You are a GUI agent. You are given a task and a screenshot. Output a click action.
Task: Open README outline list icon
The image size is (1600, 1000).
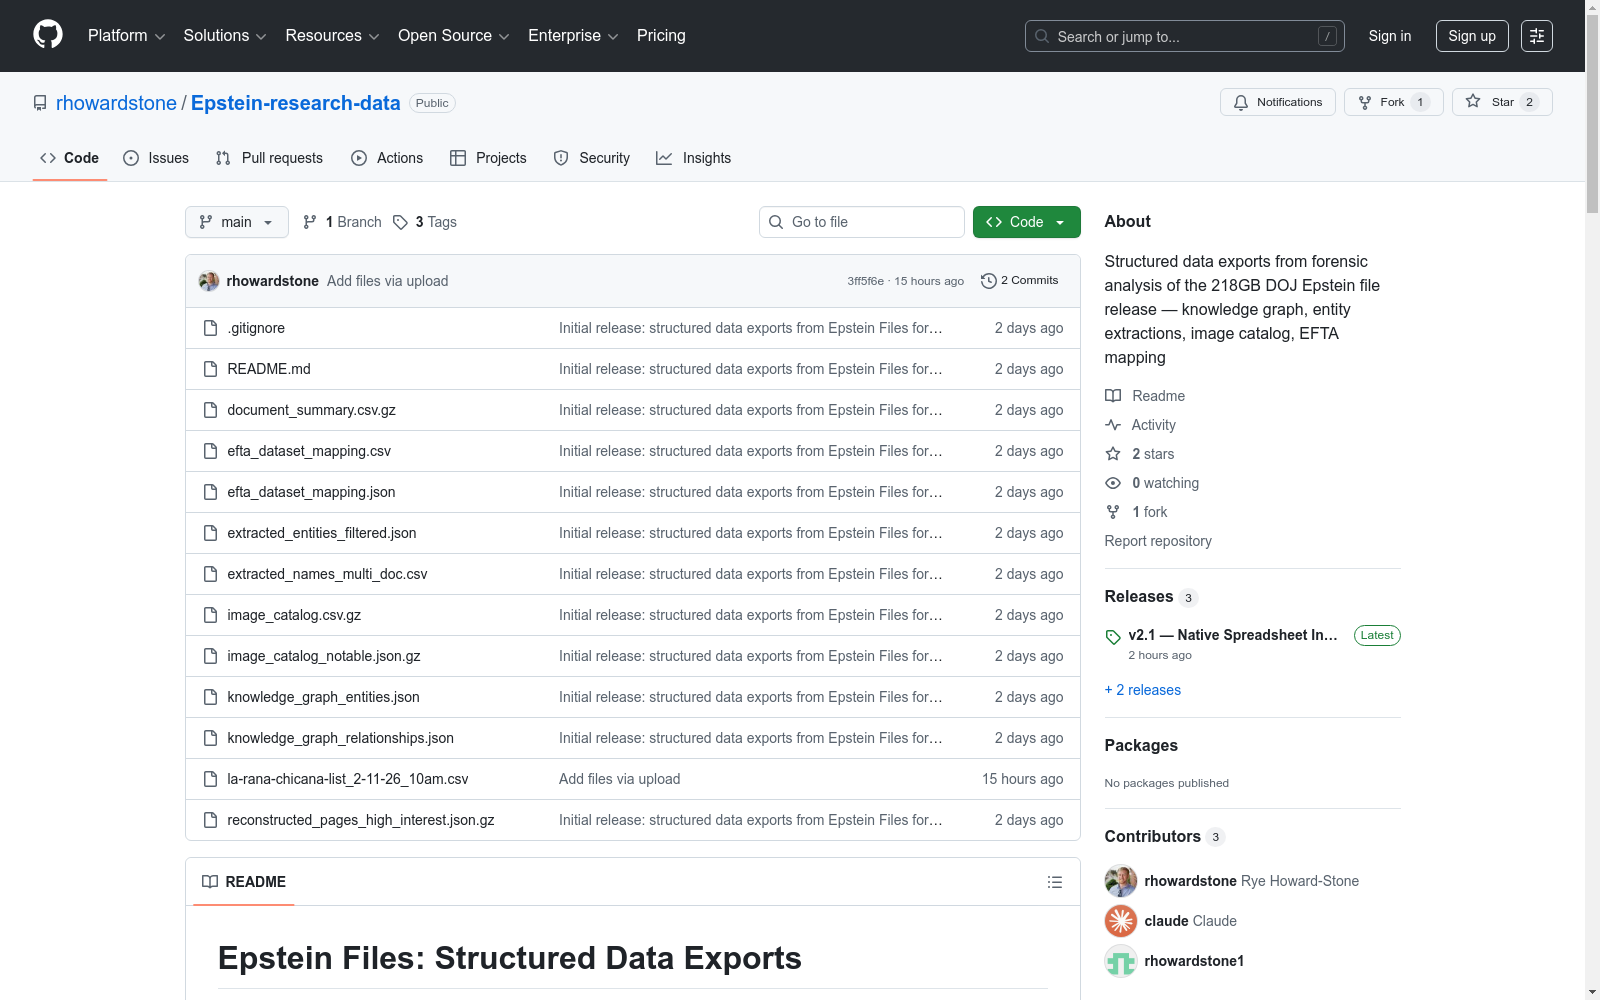tap(1054, 882)
